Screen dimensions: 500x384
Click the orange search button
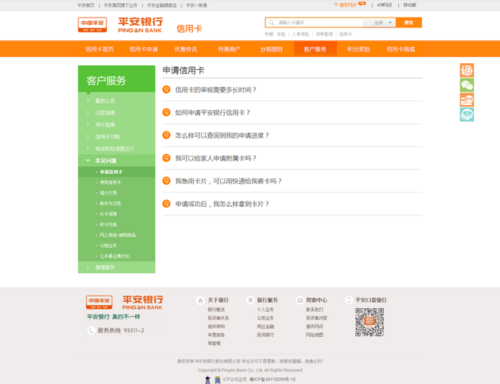pos(409,22)
